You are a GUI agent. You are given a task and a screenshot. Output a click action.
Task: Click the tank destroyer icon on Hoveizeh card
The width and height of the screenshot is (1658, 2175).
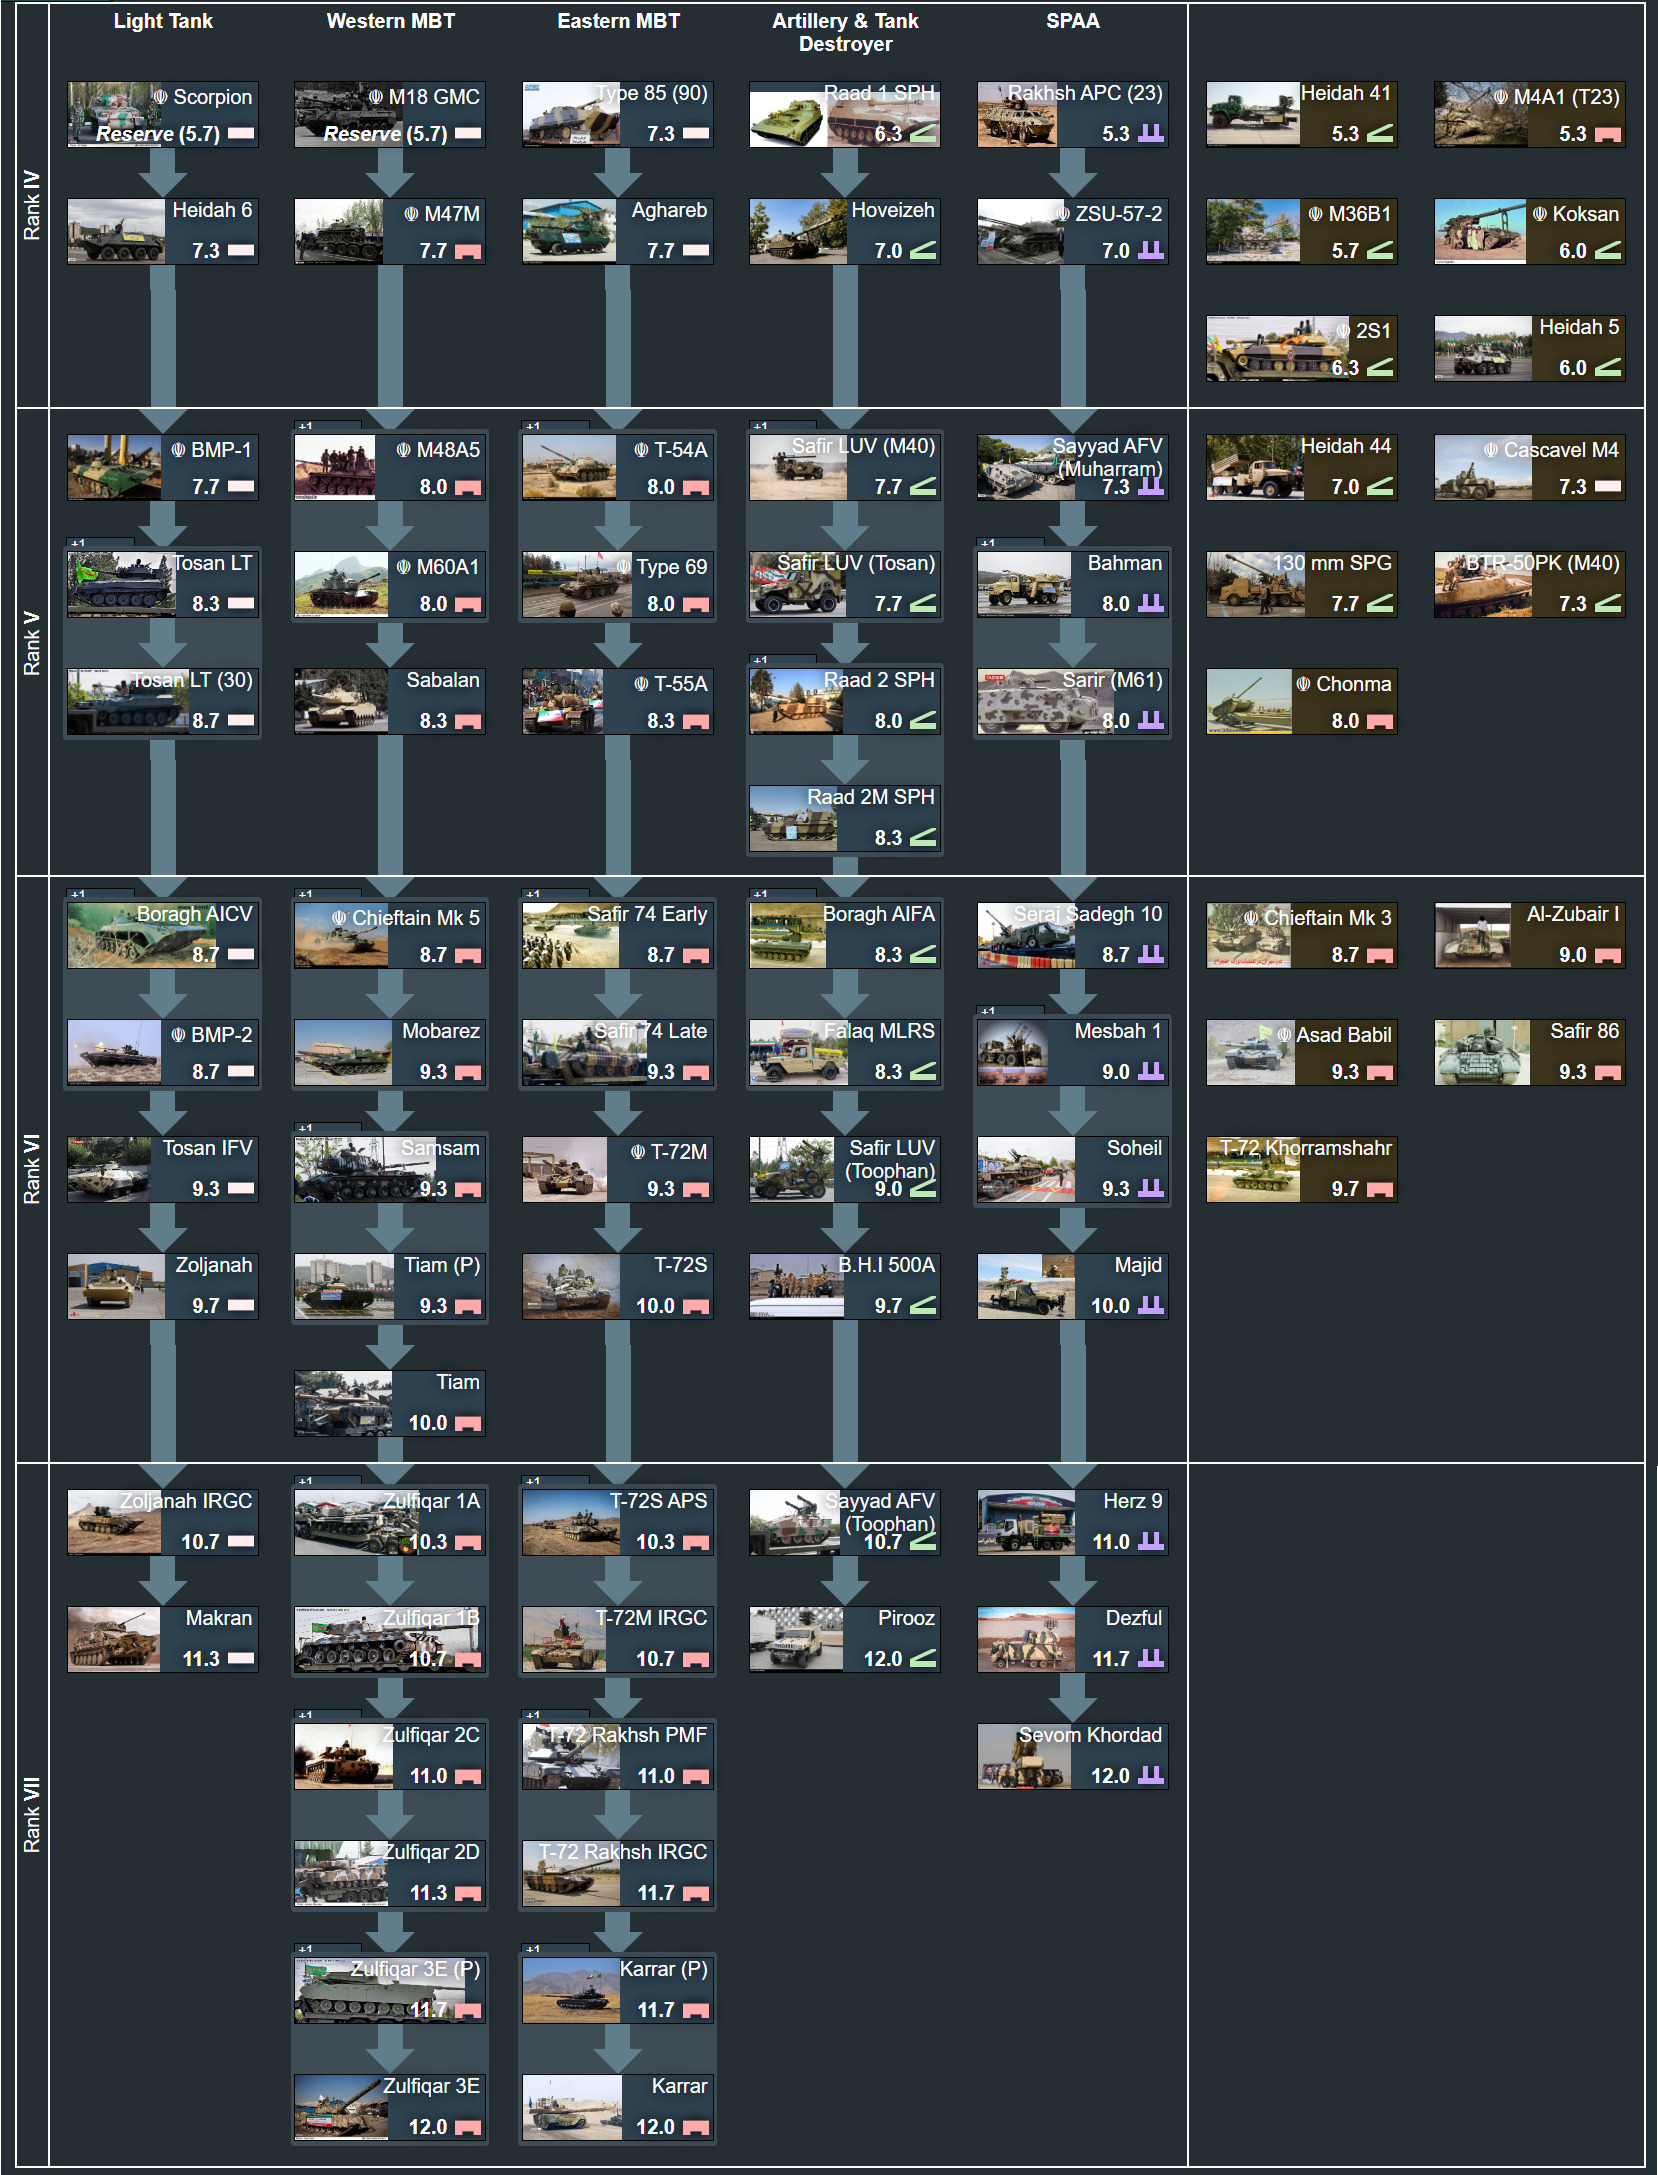(923, 250)
